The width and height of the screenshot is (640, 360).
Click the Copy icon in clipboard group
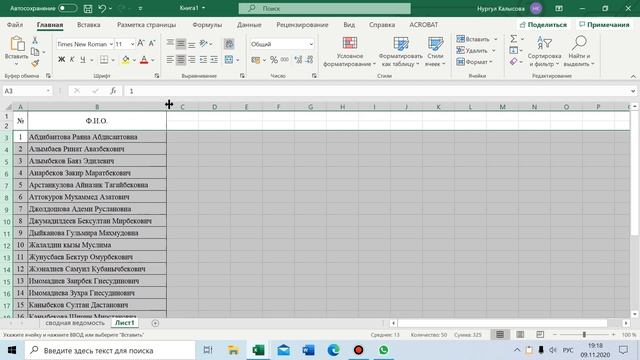(x=35, y=52)
